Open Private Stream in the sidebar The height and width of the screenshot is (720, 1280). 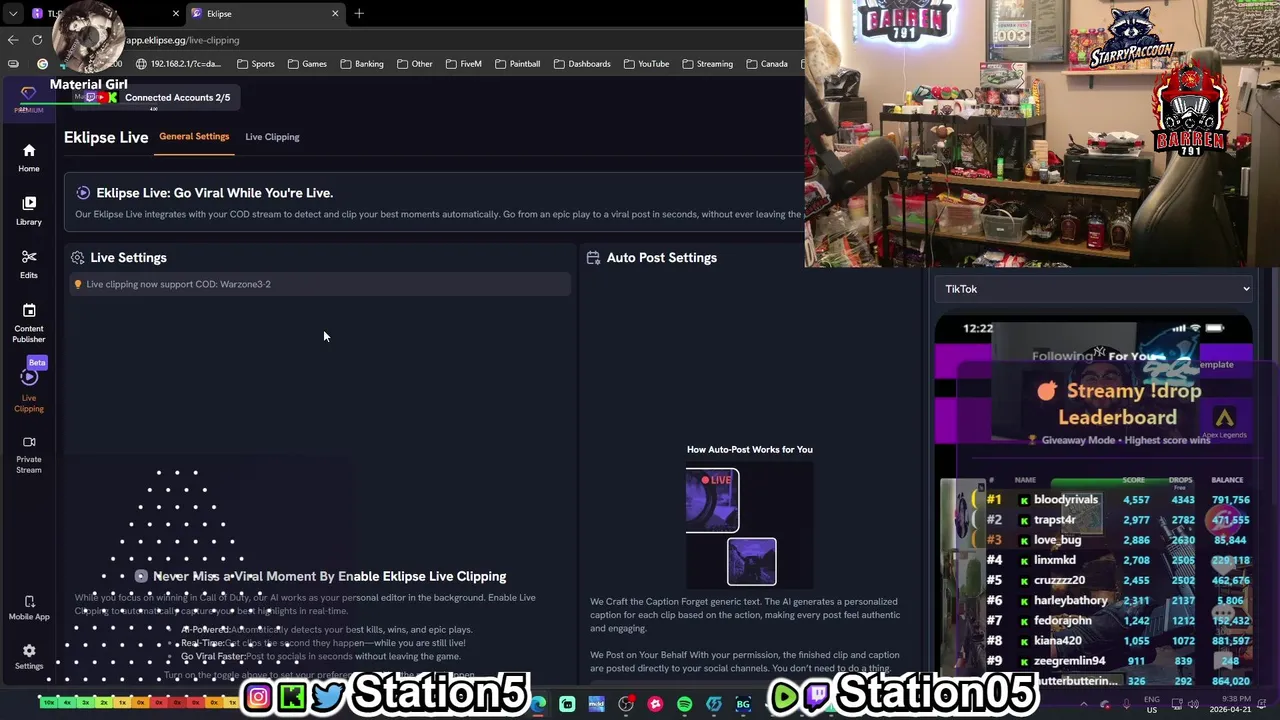pos(29,455)
